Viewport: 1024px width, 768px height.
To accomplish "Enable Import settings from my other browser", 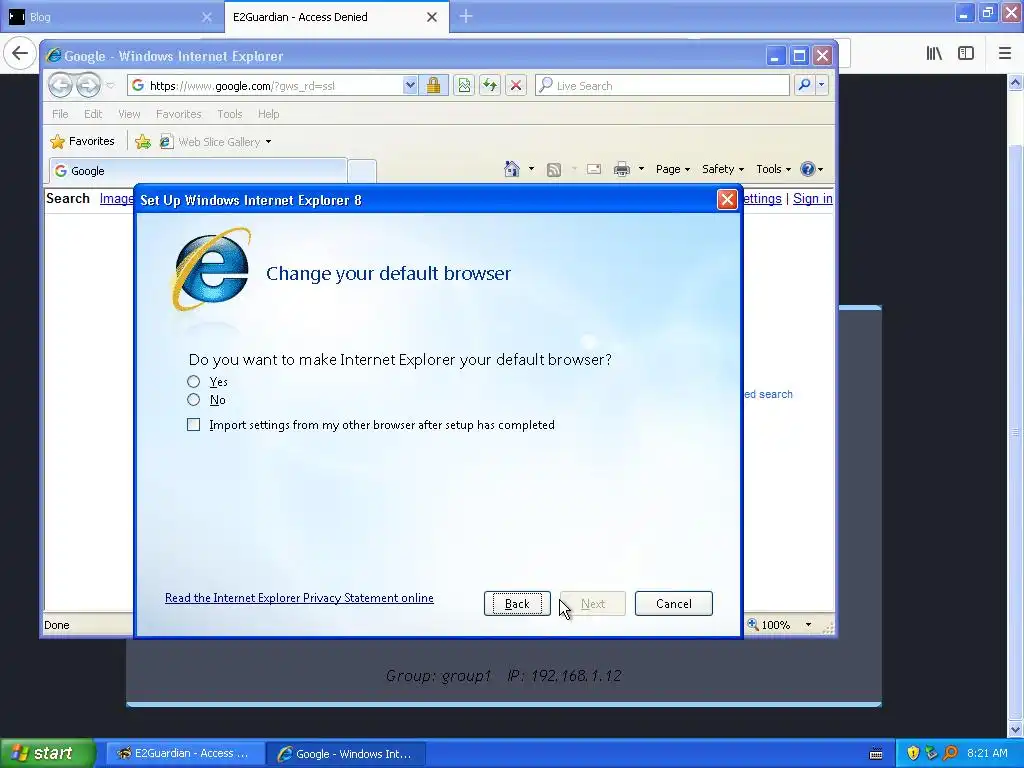I will 193,425.
